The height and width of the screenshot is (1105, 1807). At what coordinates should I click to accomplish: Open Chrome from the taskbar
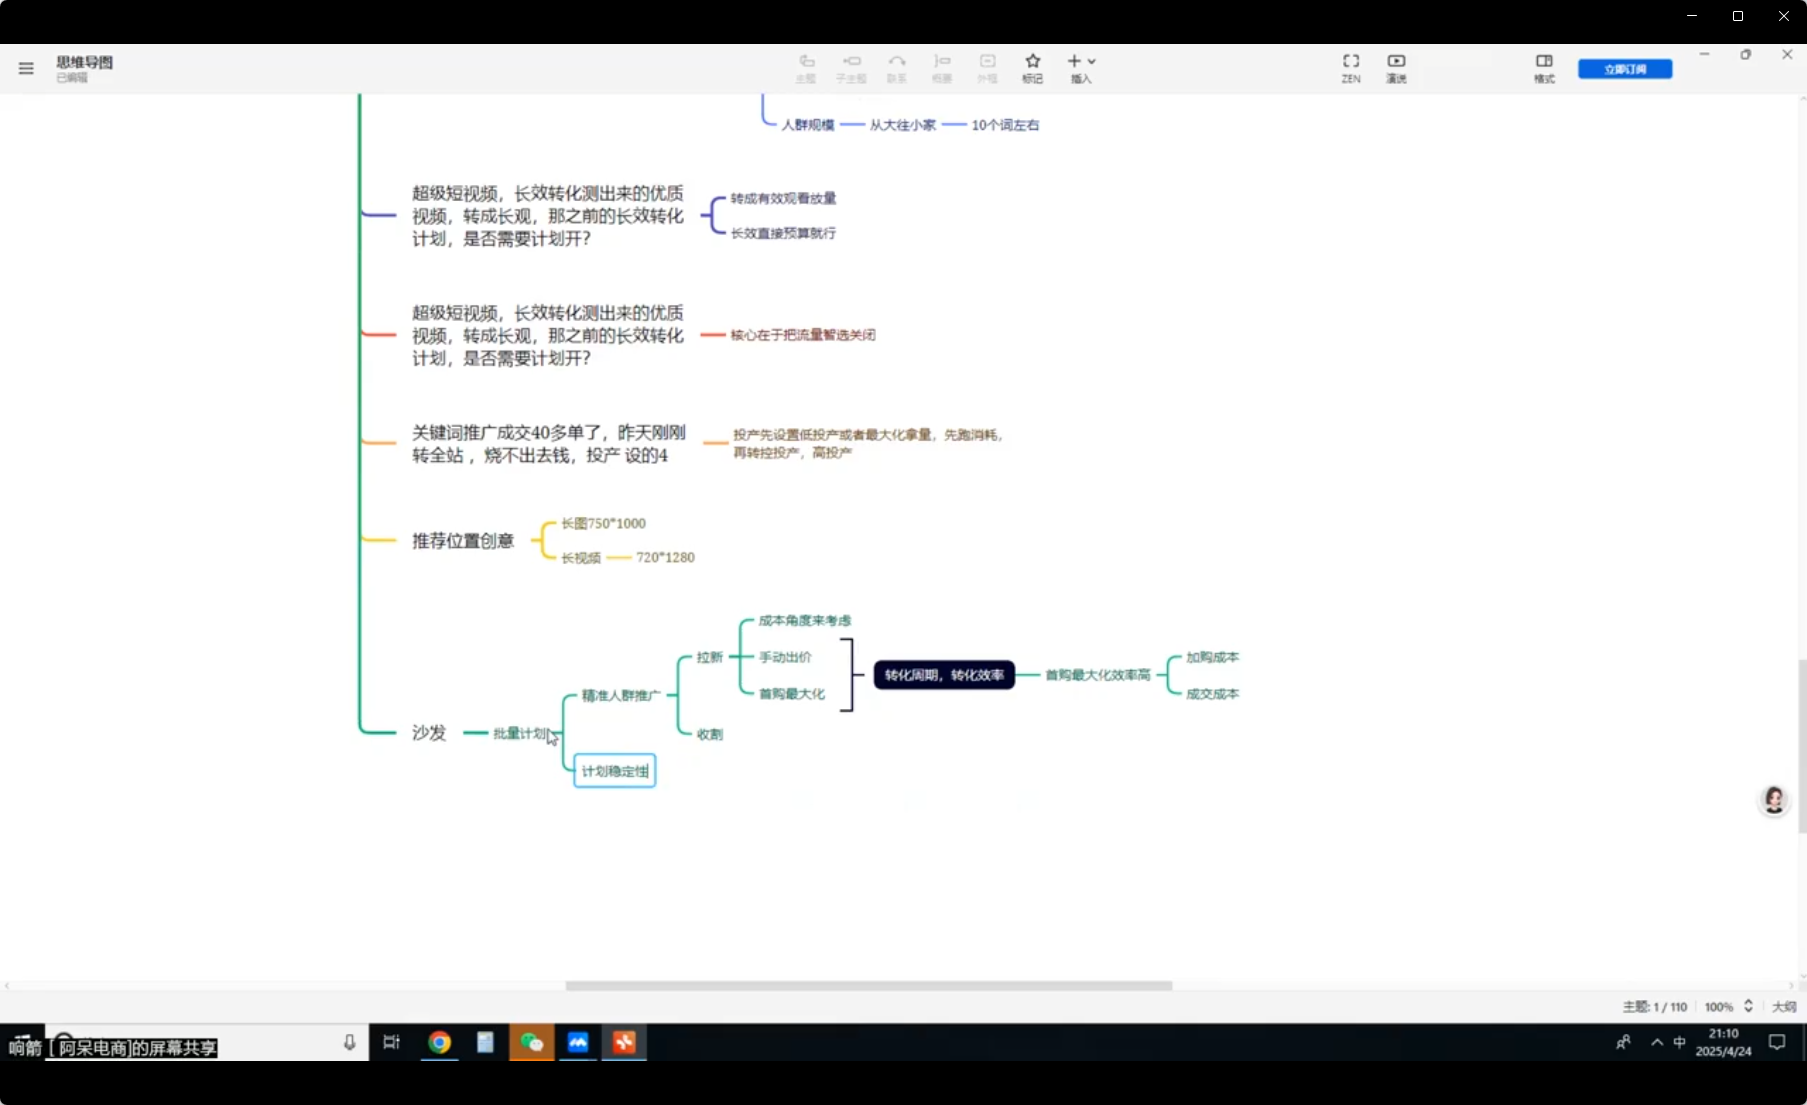[439, 1042]
